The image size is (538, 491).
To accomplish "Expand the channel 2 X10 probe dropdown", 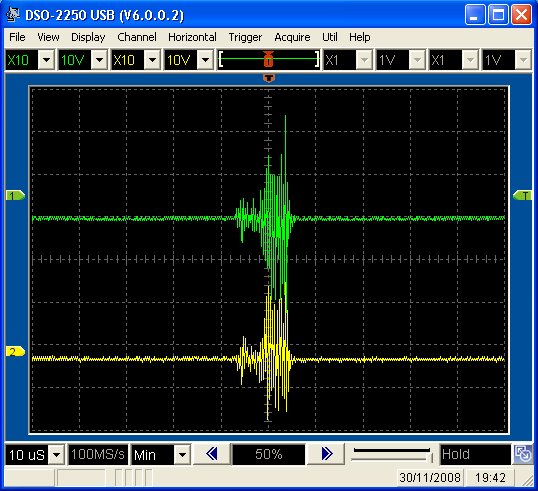I will click(x=152, y=60).
